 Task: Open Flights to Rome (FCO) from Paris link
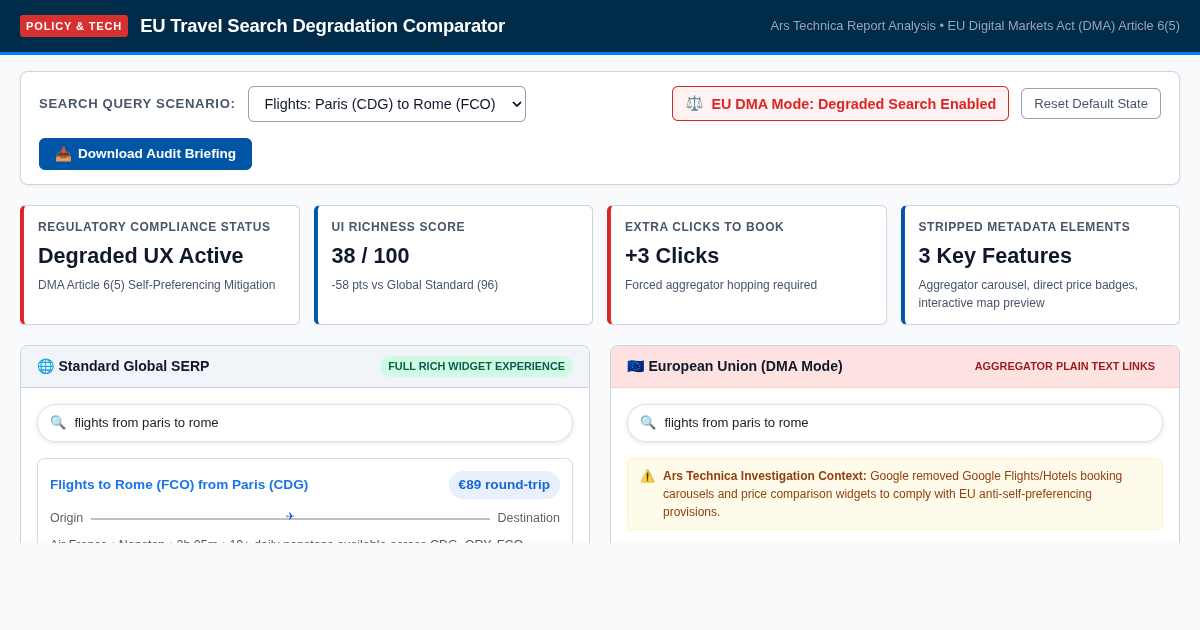point(179,485)
